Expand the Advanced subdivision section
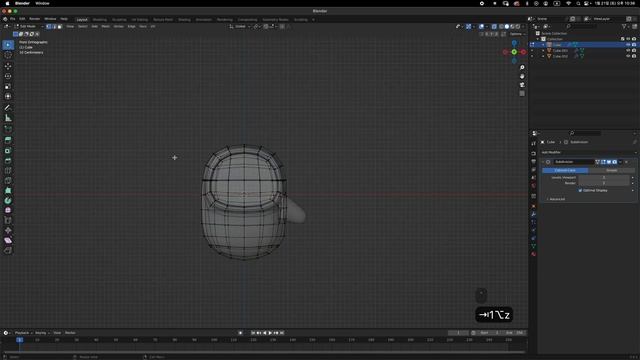Viewport: 640px width, 360px height. pyautogui.click(x=556, y=199)
